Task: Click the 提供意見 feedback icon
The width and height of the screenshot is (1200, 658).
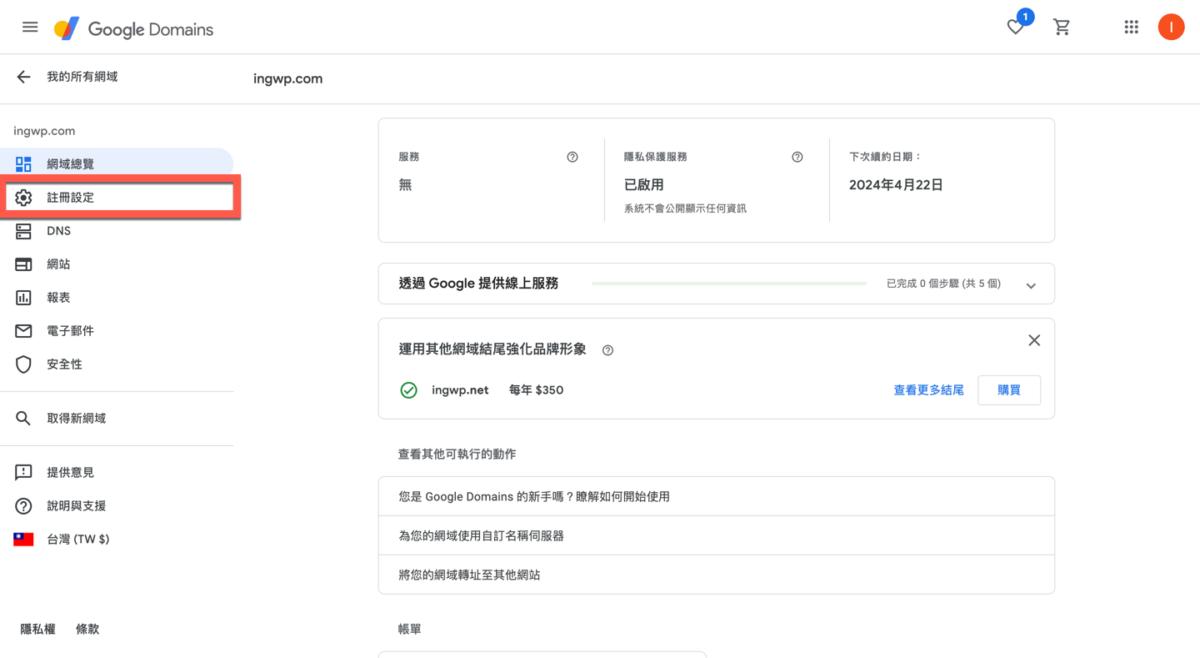Action: pos(24,472)
